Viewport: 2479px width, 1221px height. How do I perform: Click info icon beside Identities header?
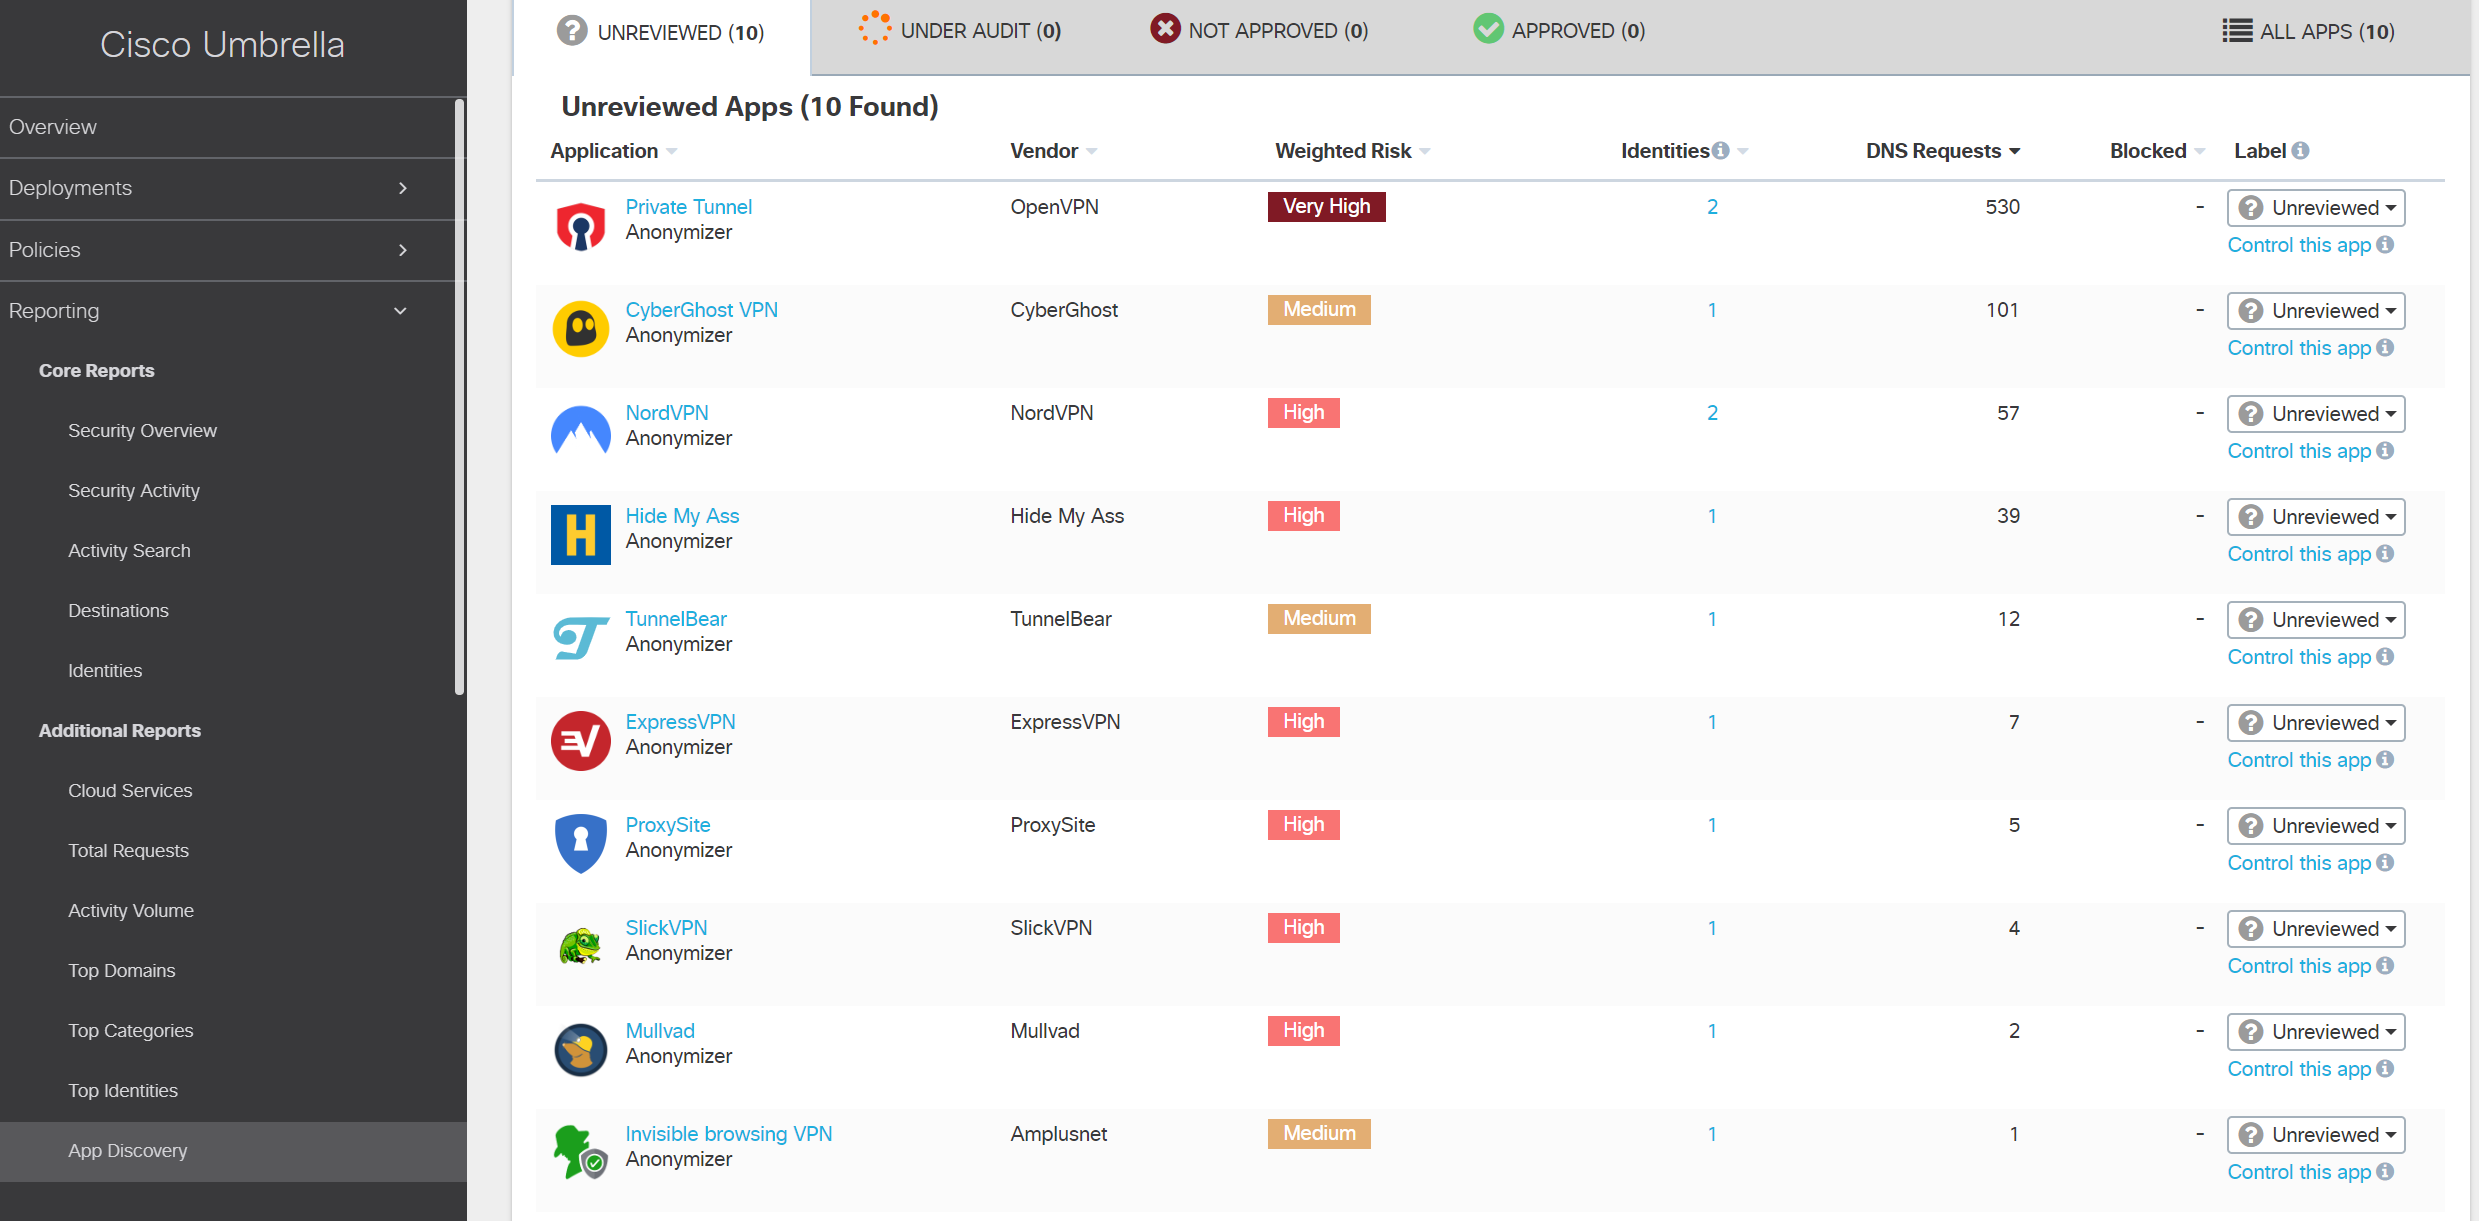coord(1720,151)
